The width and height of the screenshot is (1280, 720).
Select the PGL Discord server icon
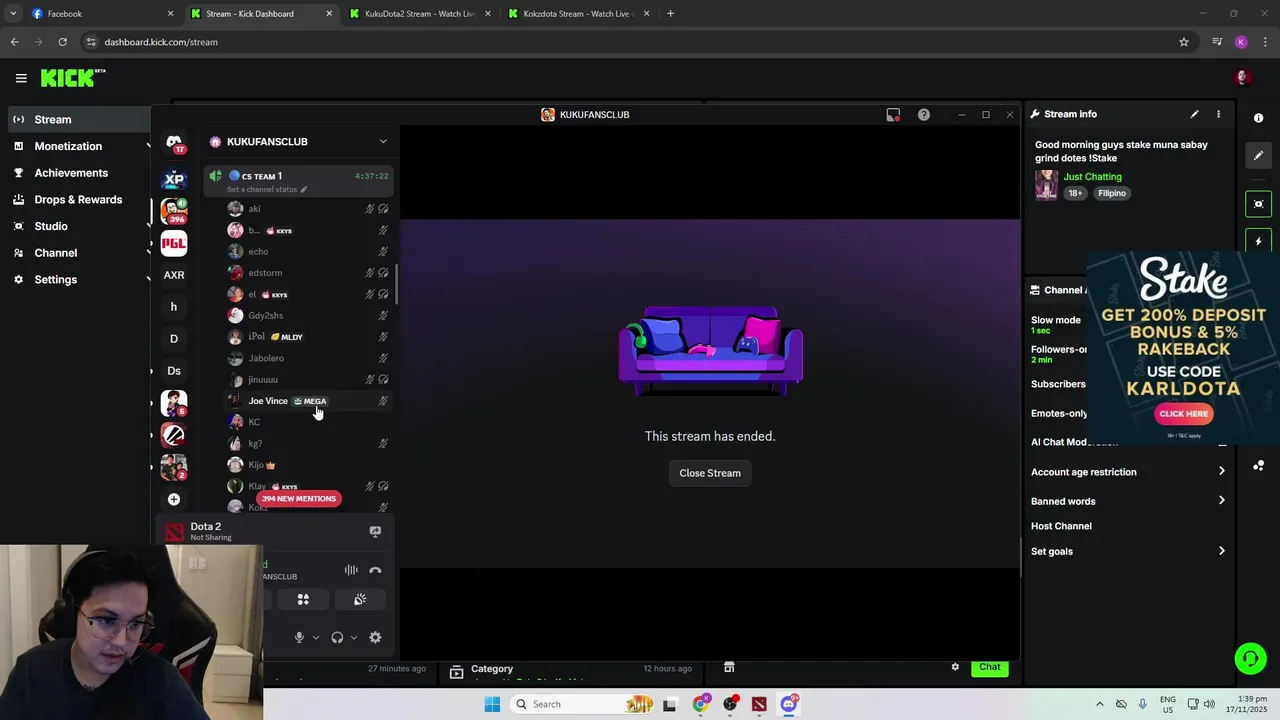coord(174,243)
